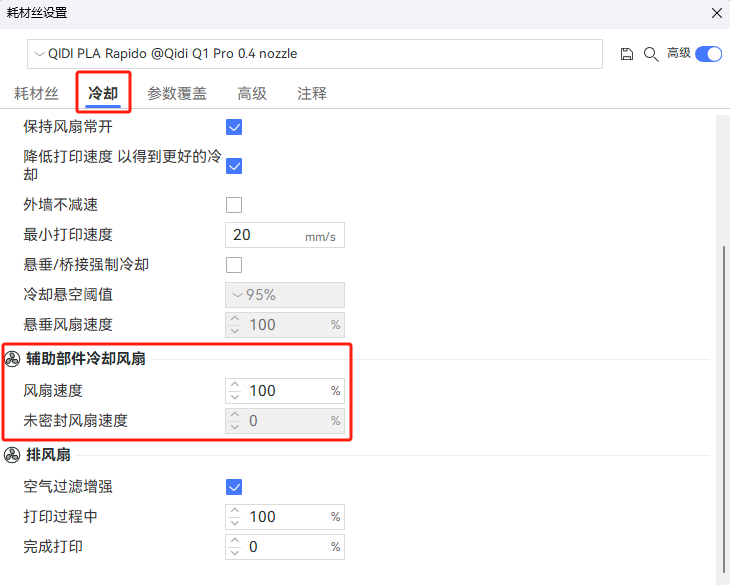Increase 完成打印 value with up arrow

235,541
